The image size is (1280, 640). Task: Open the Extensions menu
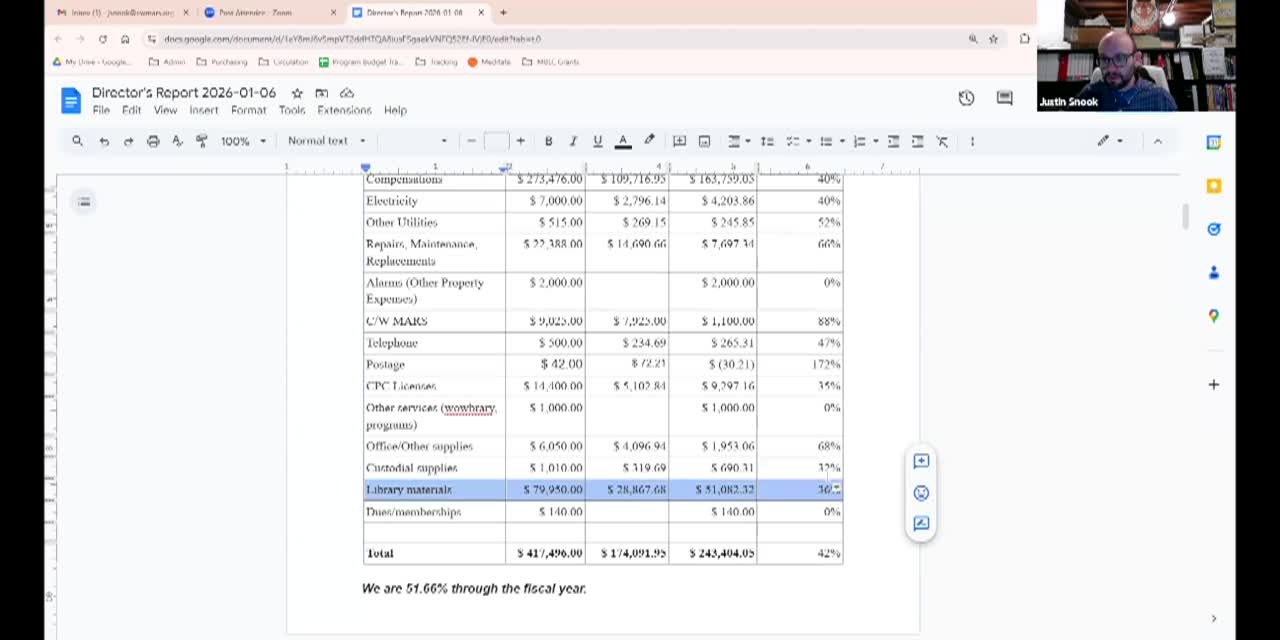point(344,110)
